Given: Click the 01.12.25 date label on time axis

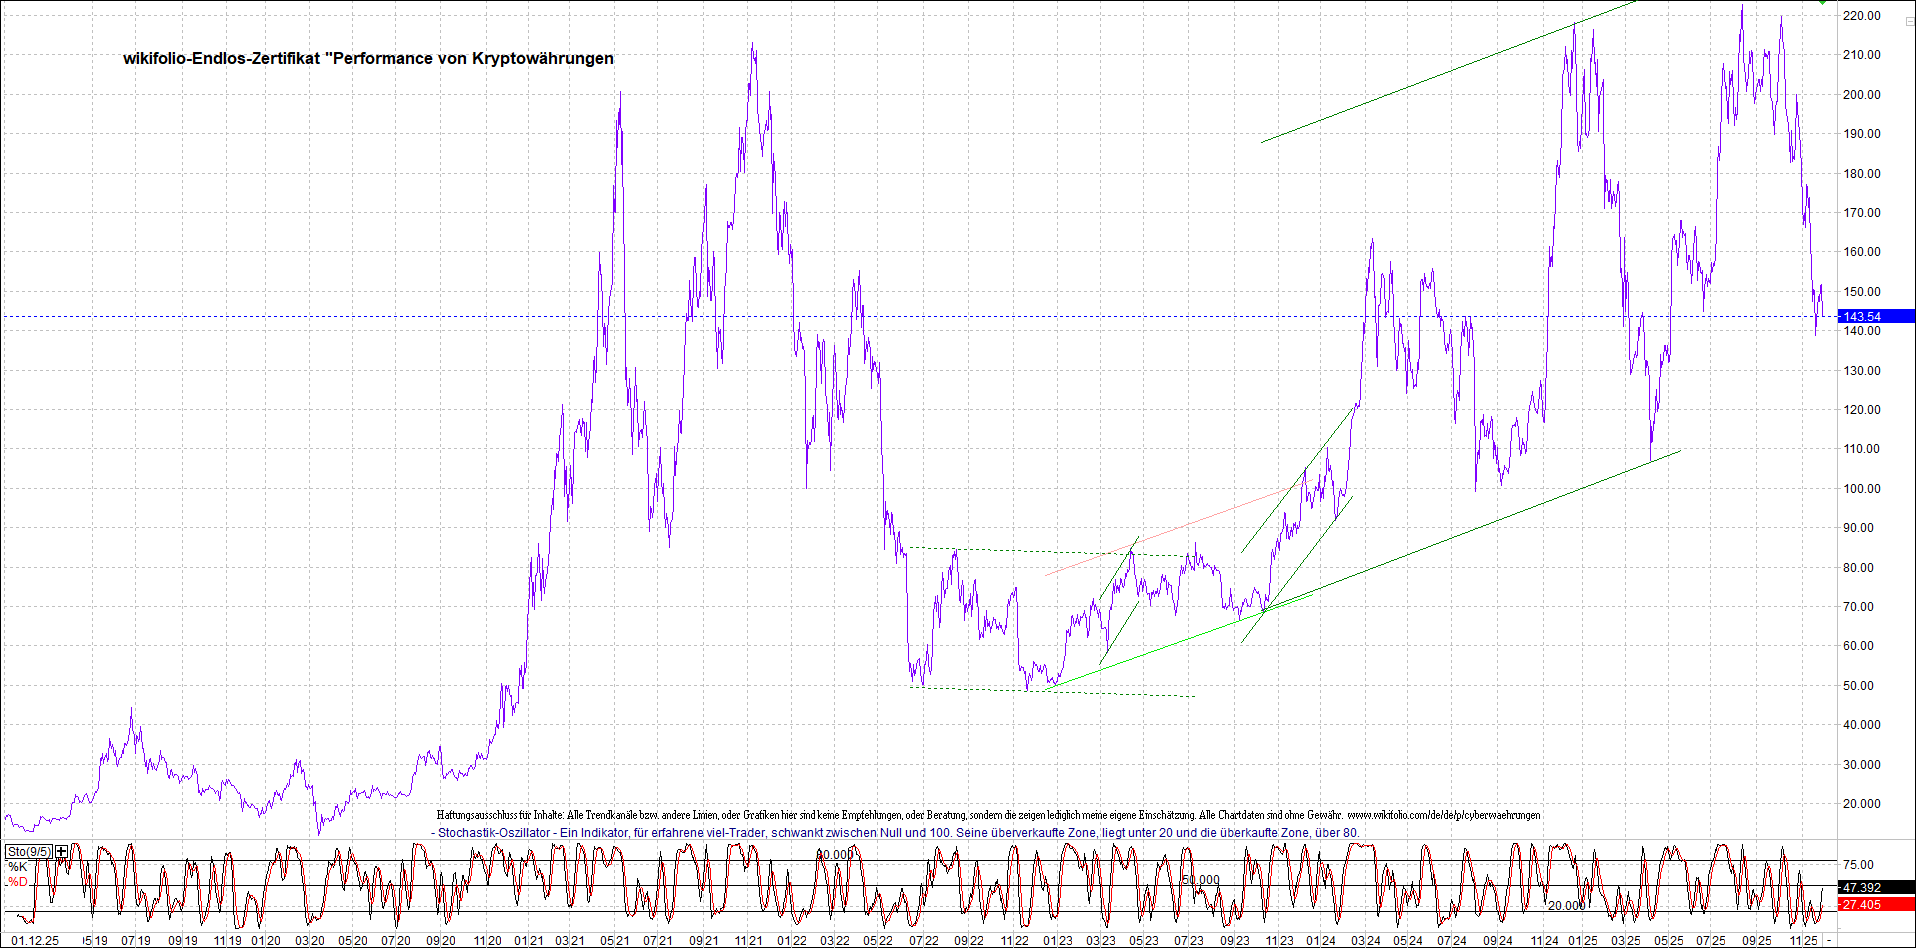Looking at the screenshot, I should 35,941.
